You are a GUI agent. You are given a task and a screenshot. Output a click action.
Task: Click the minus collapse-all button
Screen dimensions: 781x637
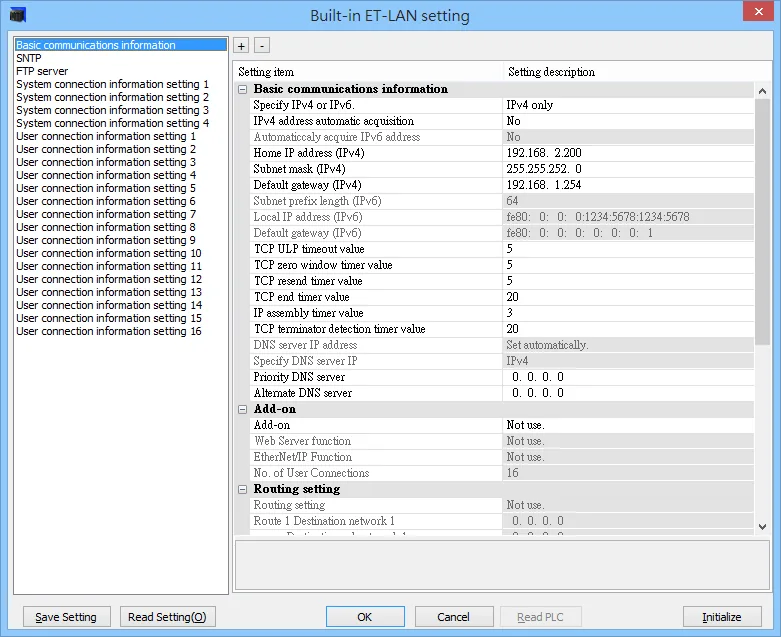(x=262, y=46)
